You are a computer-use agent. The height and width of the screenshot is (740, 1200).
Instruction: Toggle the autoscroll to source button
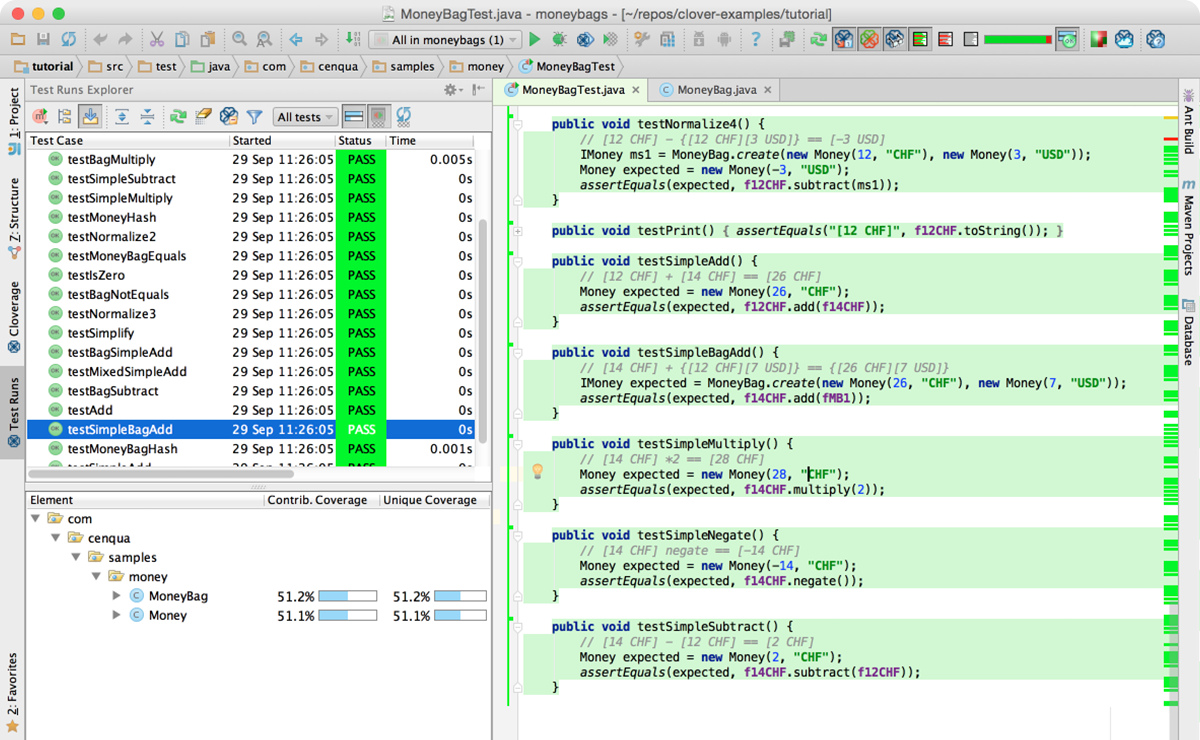point(90,117)
